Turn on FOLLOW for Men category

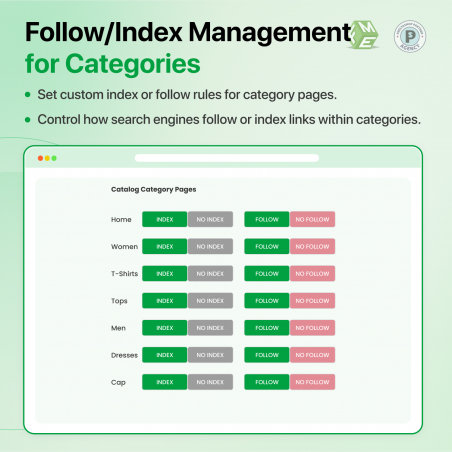267,328
